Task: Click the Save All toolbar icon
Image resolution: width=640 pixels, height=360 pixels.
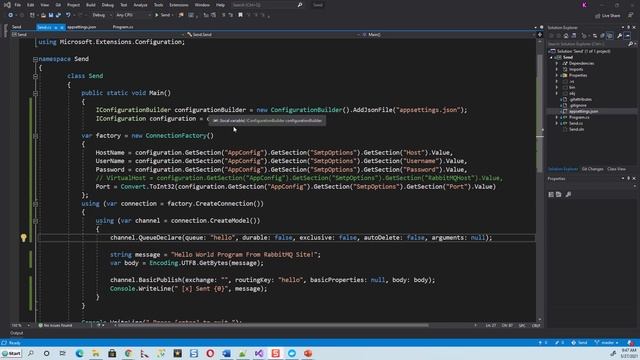Action: pos(58,15)
